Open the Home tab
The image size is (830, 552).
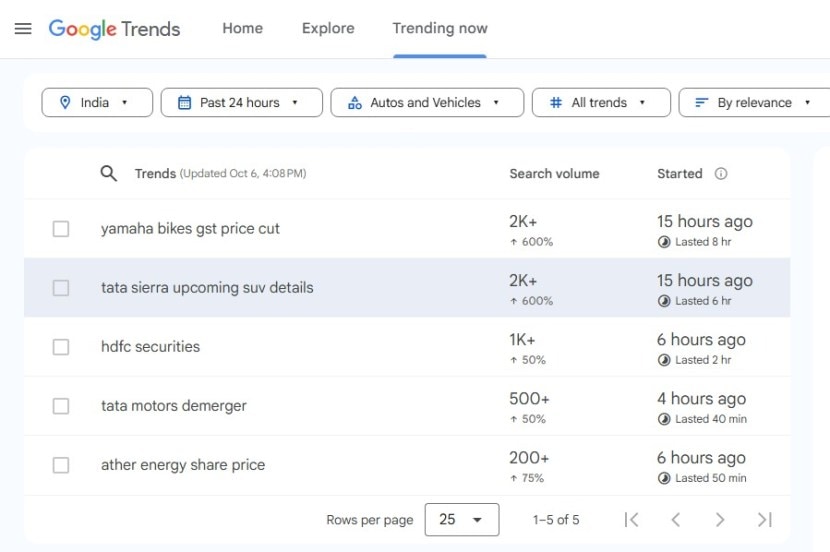click(242, 28)
